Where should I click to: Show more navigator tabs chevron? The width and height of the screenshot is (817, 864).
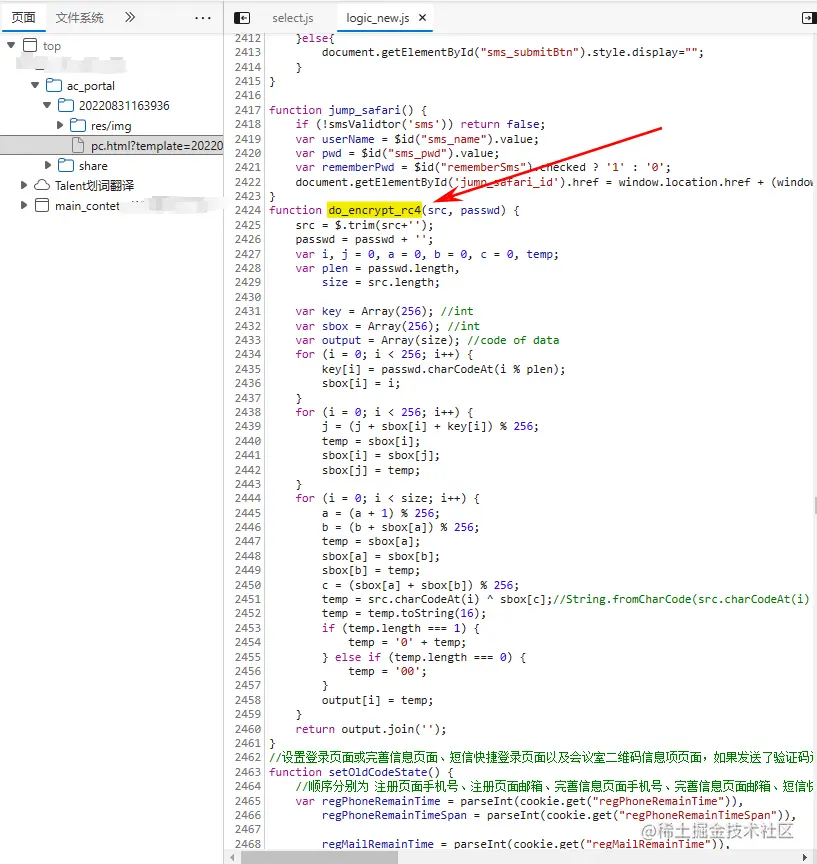pos(129,18)
